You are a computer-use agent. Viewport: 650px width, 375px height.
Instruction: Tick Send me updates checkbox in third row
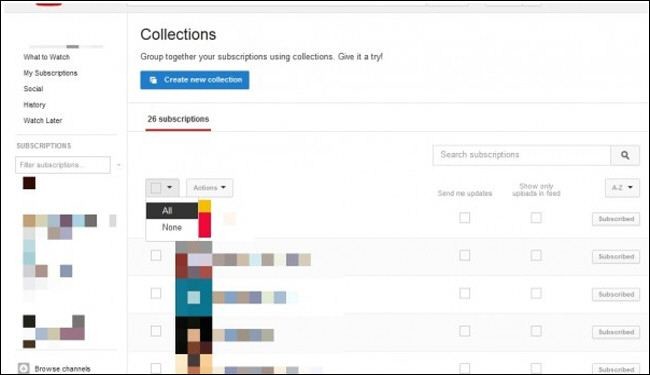pos(465,293)
